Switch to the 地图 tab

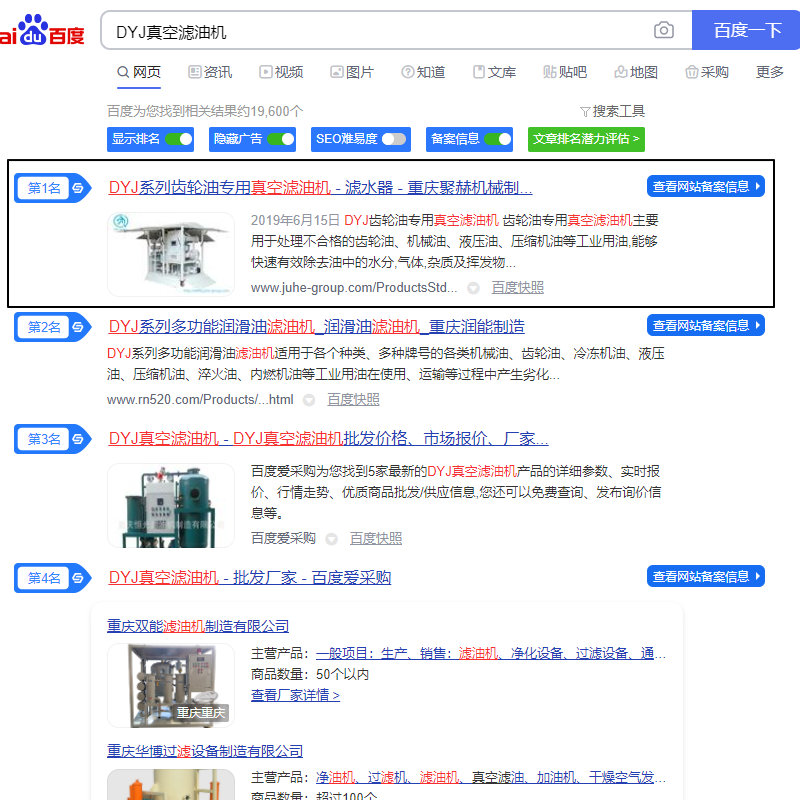tap(636, 72)
